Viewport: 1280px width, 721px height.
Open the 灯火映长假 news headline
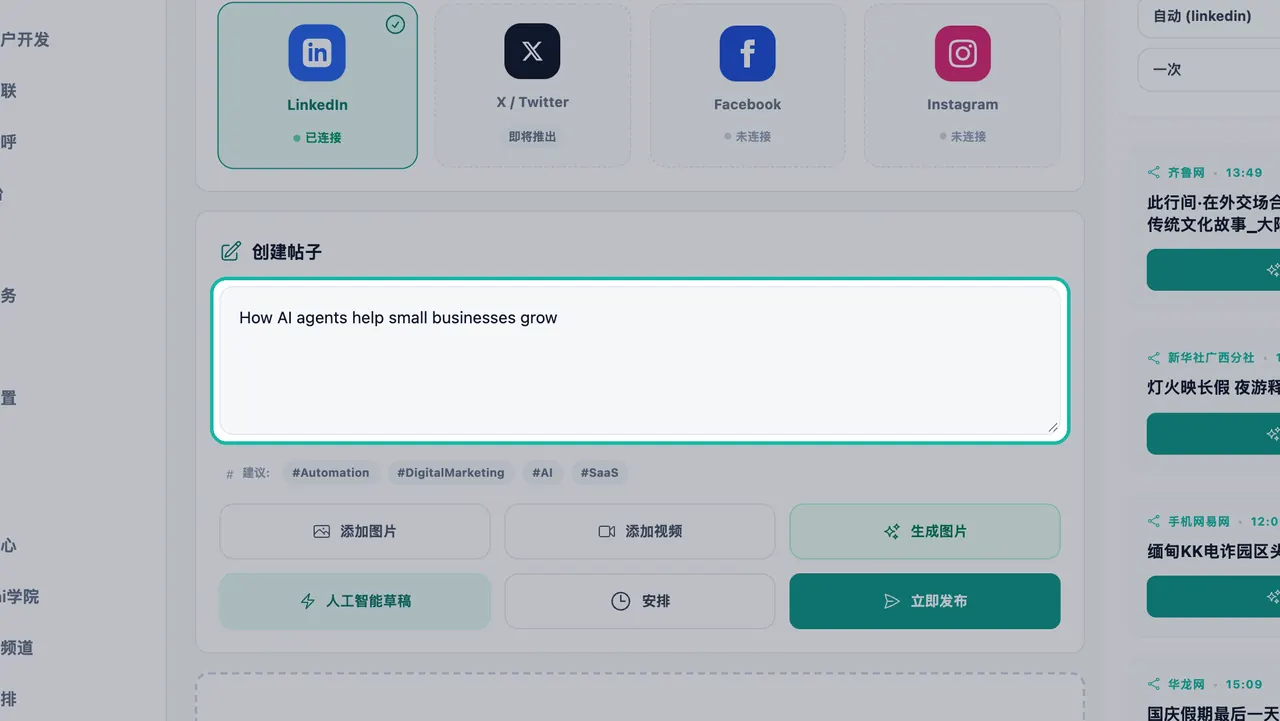click(1213, 387)
